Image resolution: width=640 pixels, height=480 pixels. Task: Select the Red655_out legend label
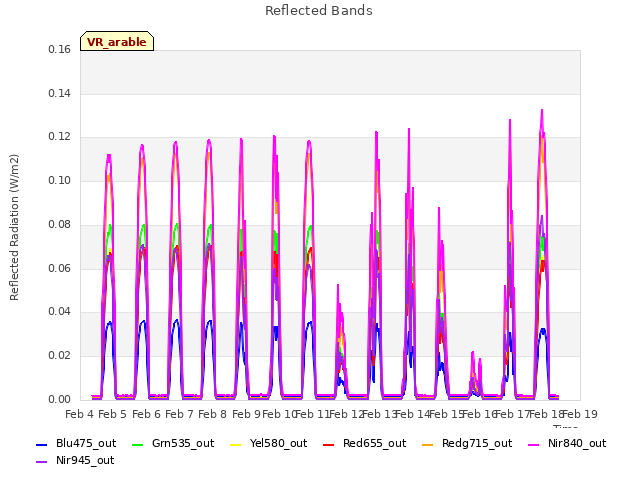point(374,444)
